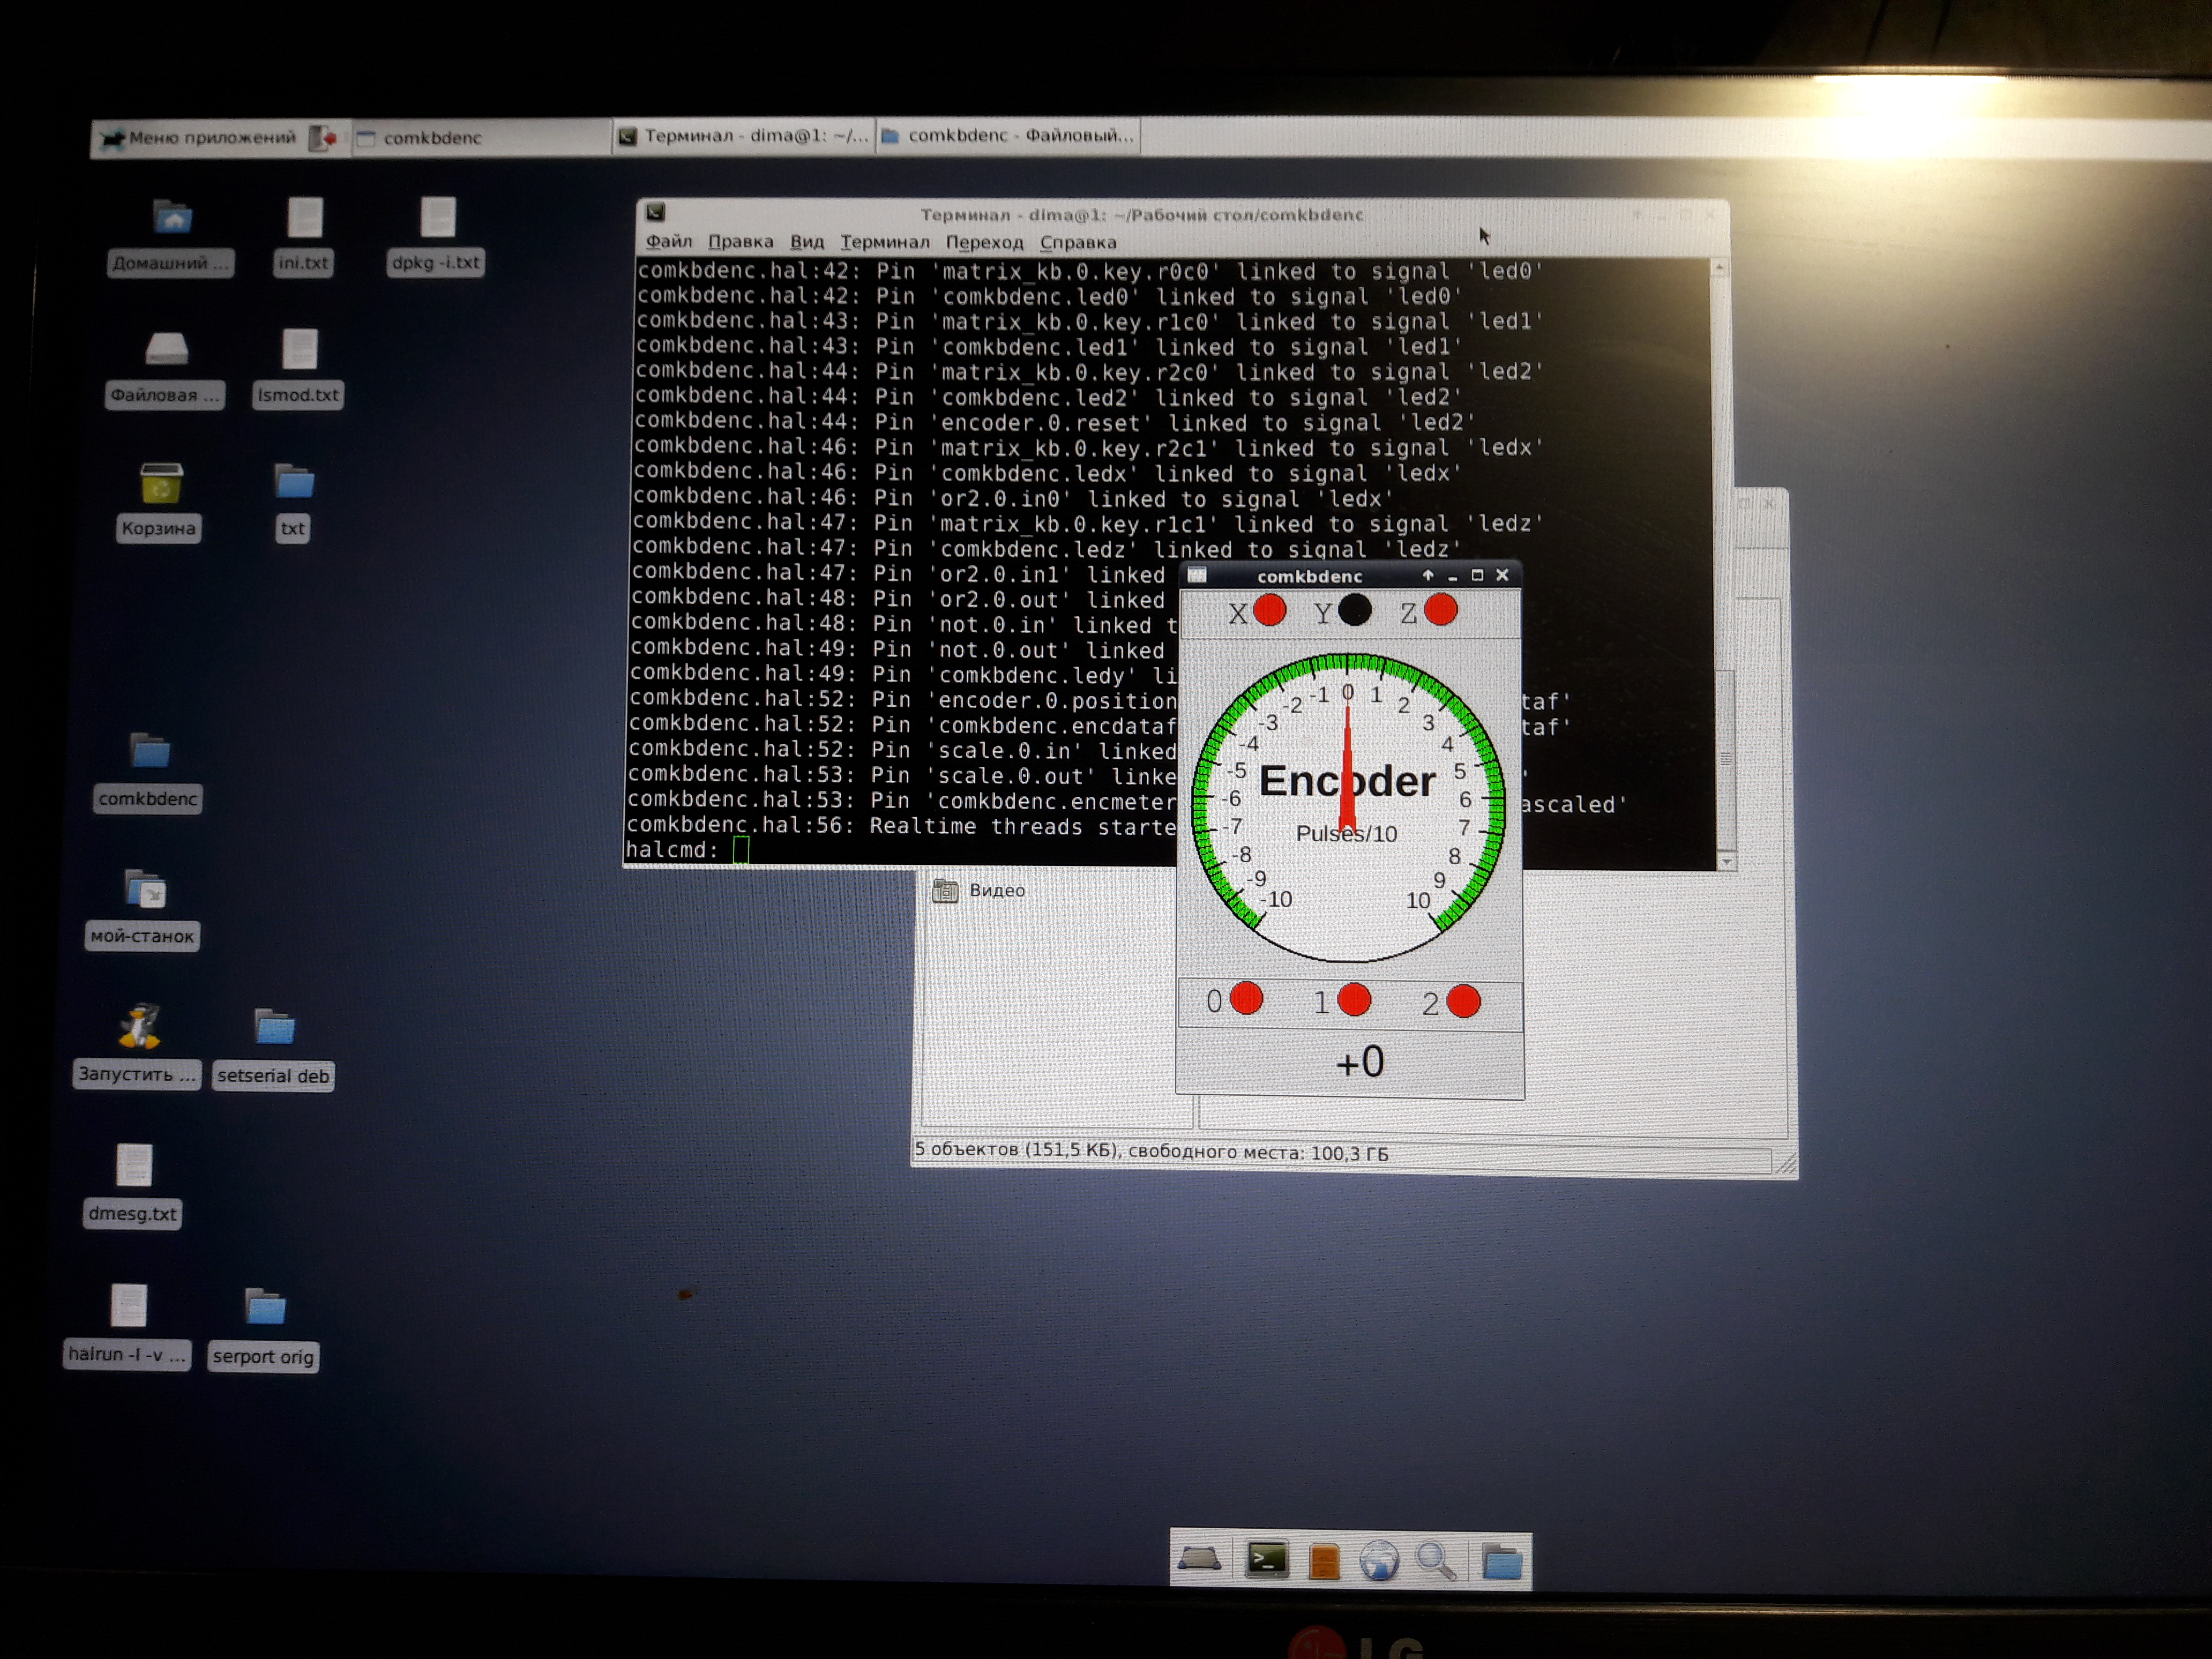Click the orange file manager cabinet icon
The image size is (2212, 1659).
(x=1324, y=1562)
